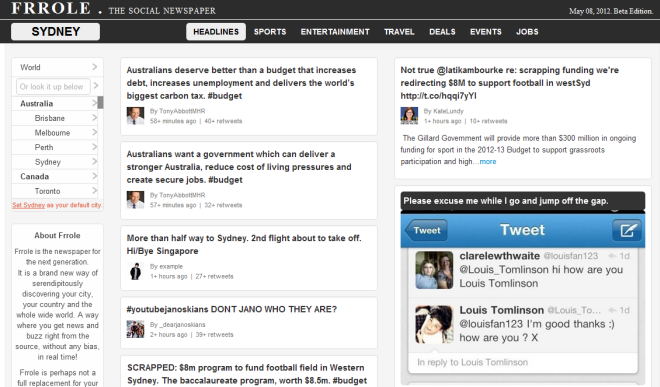660x387 pixels.
Task: Open the Not true @latikambourke headline
Action: (510, 83)
